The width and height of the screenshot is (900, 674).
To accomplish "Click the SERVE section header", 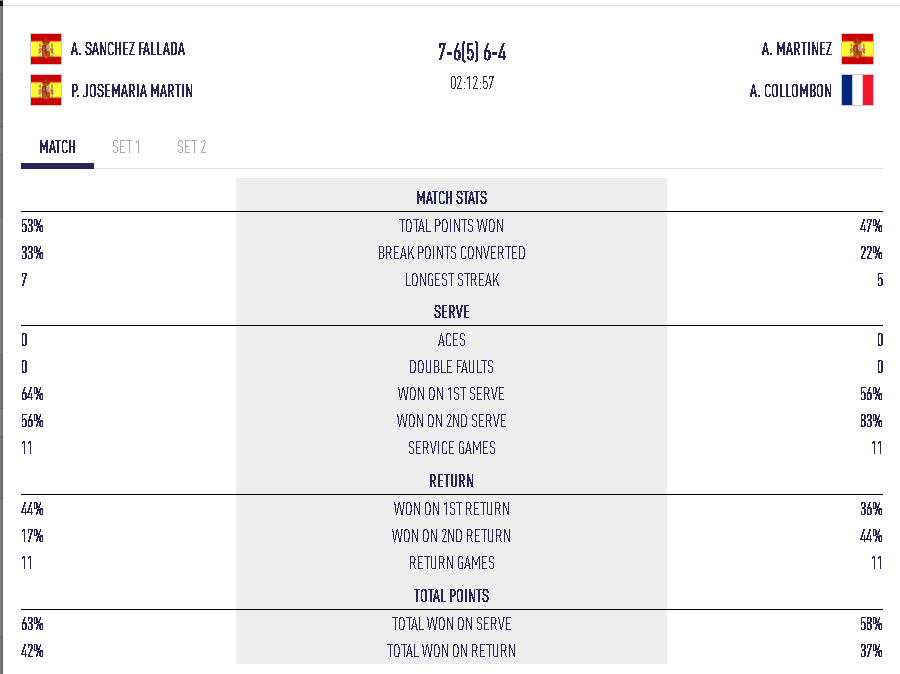I will pyautogui.click(x=452, y=312).
